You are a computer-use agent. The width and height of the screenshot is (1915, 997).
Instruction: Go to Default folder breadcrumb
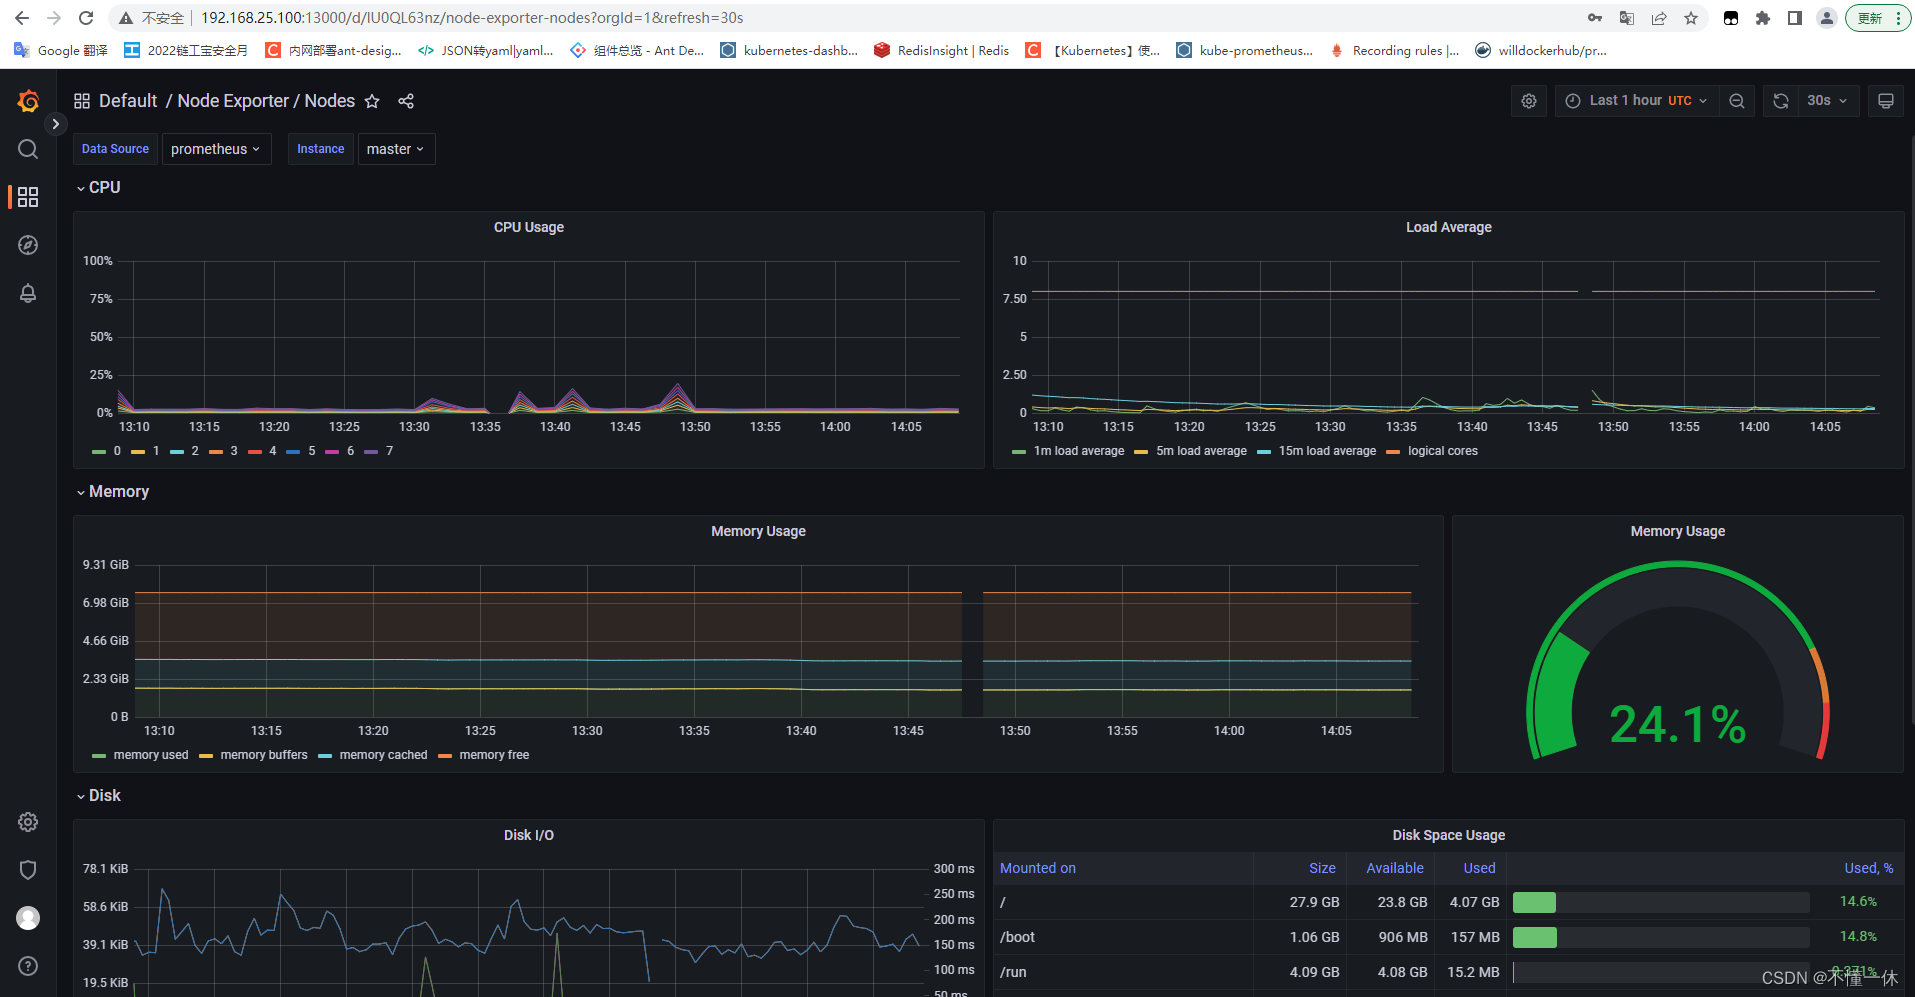pos(128,101)
